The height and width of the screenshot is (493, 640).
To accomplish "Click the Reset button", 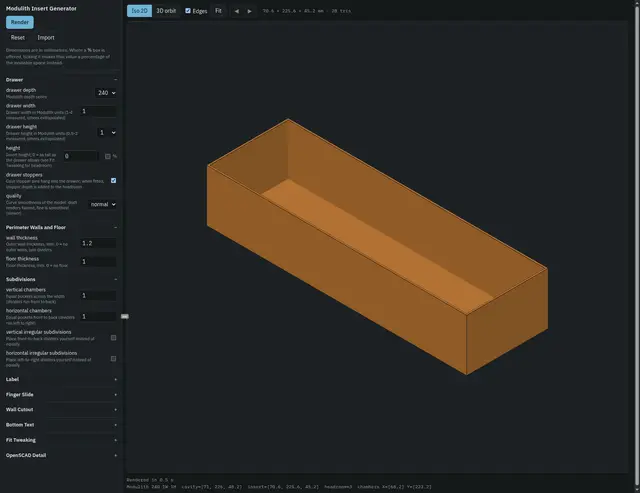I will click(18, 38).
